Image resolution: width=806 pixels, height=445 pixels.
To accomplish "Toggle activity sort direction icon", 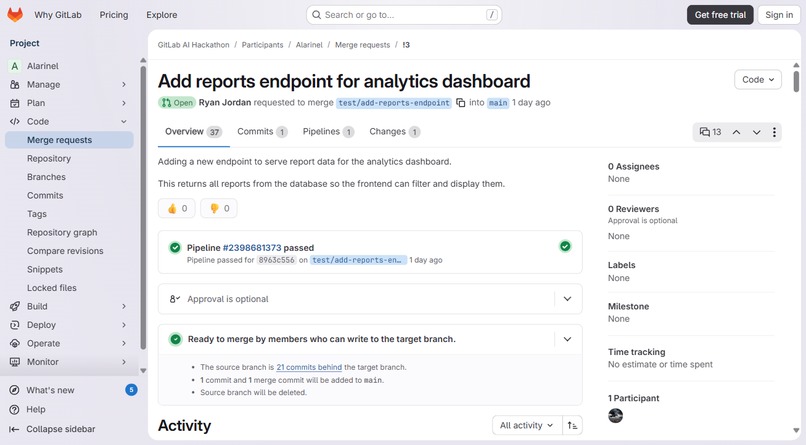I will click(572, 425).
